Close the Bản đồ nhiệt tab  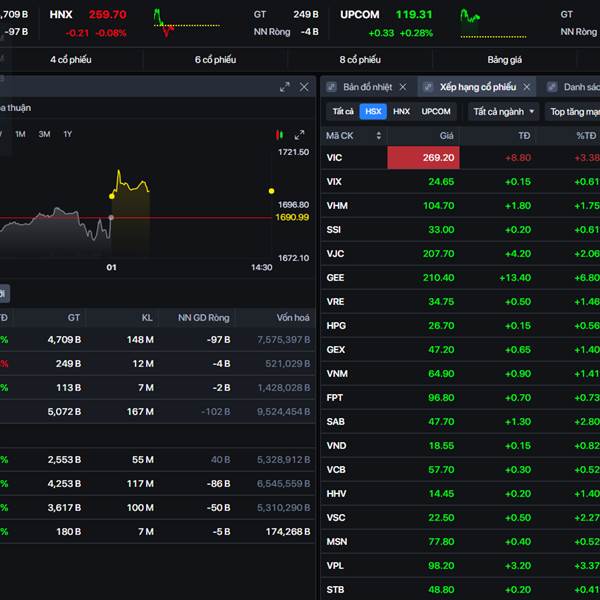[403, 87]
